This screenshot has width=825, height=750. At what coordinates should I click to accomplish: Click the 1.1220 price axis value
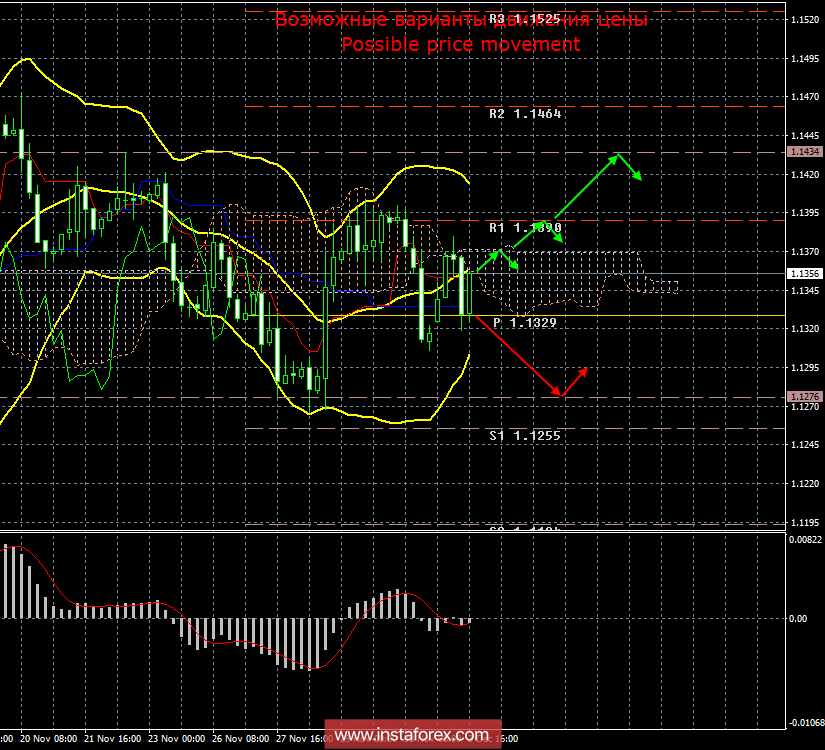point(805,484)
